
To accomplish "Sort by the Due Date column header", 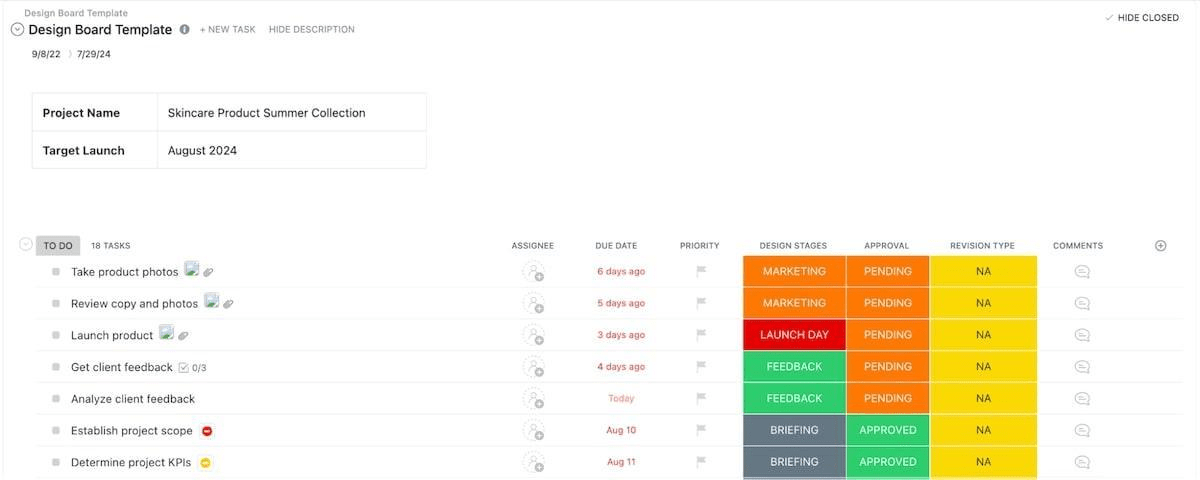I will [615, 246].
